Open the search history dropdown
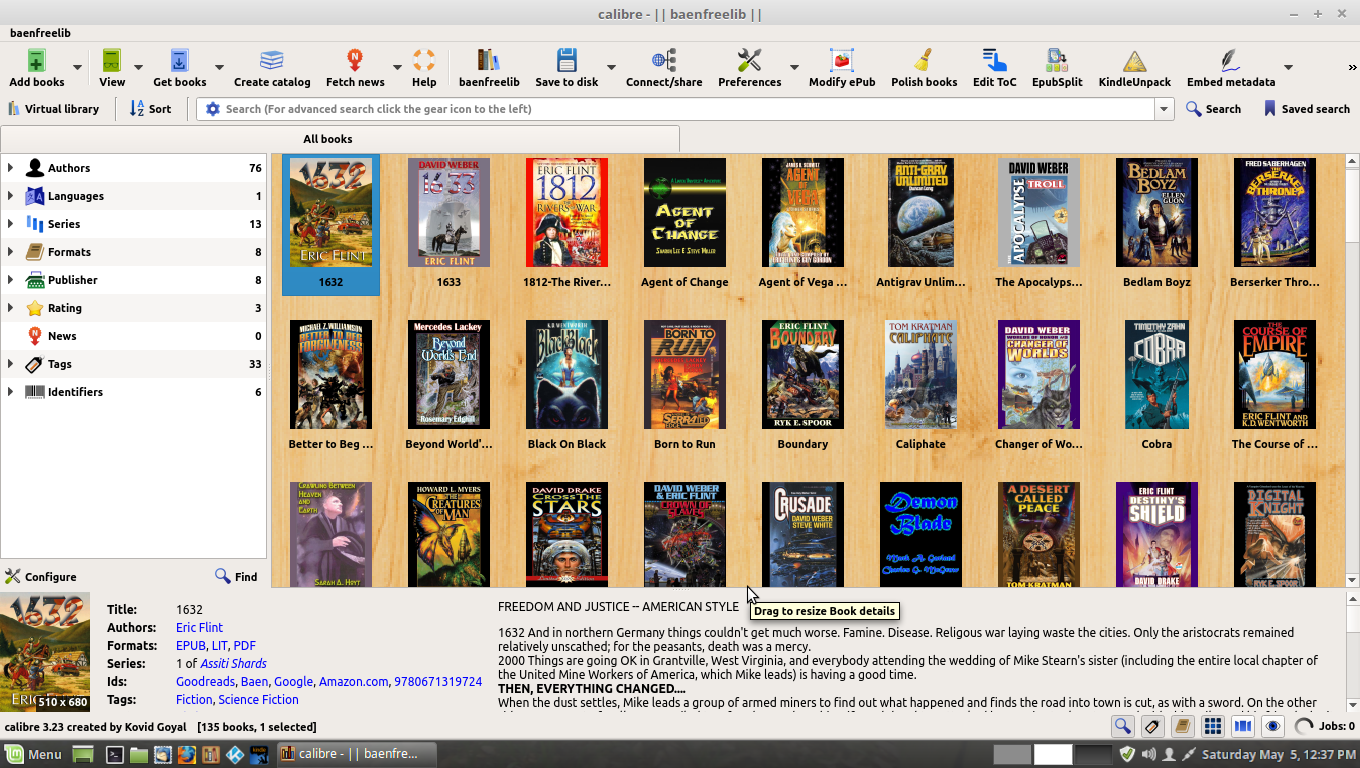 [1164, 109]
